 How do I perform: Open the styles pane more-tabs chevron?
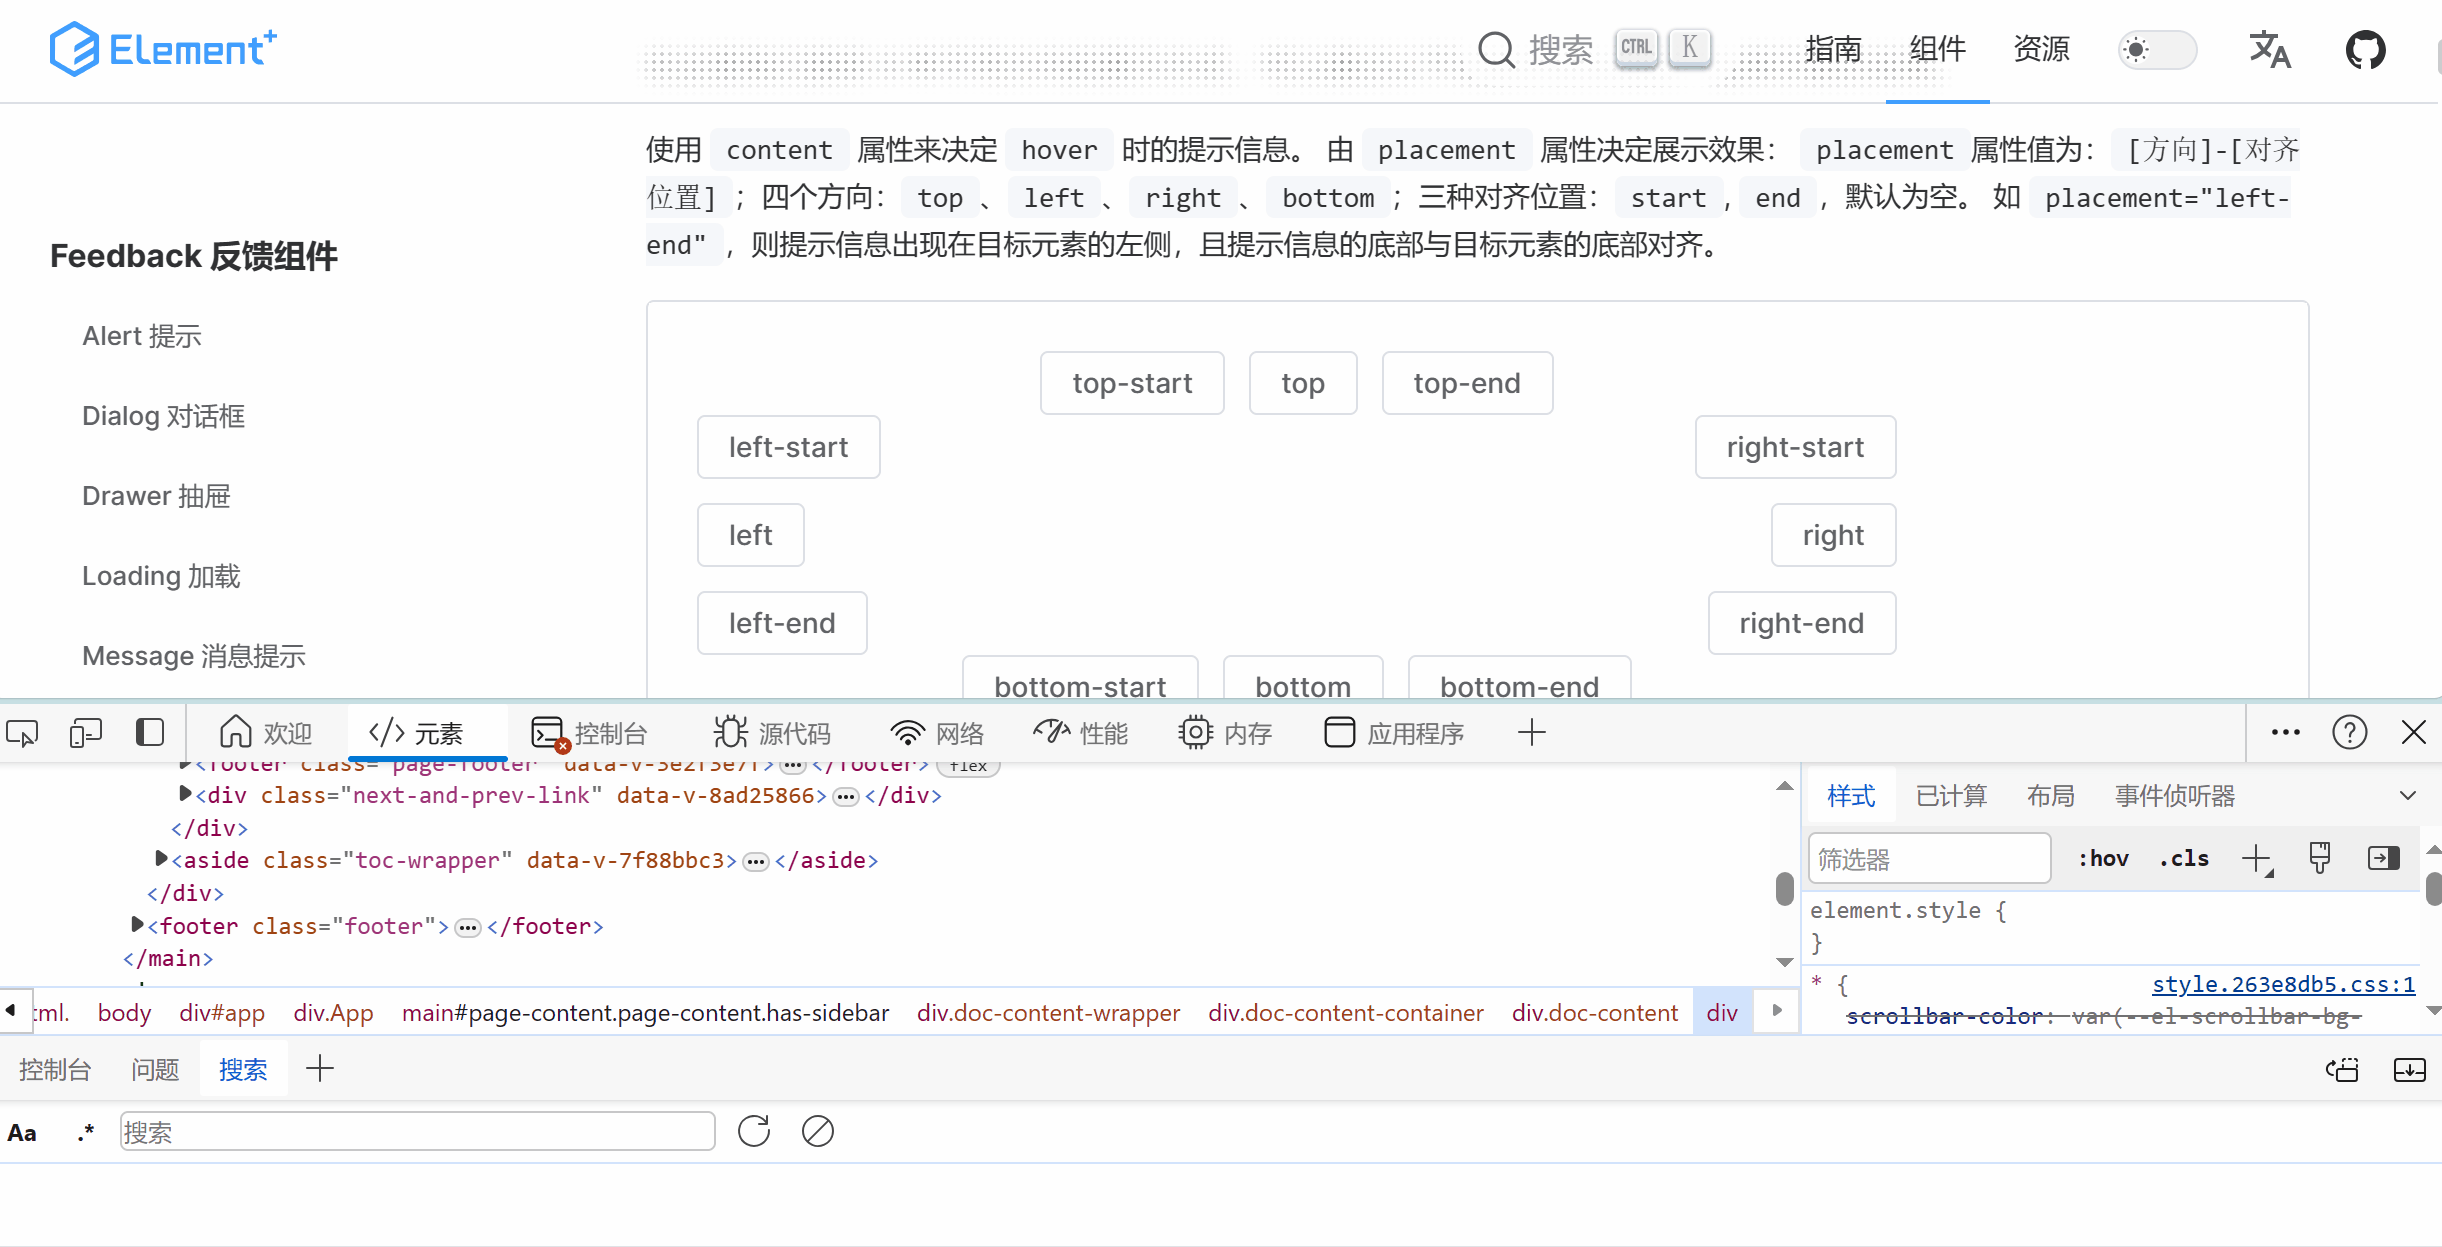pos(2408,796)
